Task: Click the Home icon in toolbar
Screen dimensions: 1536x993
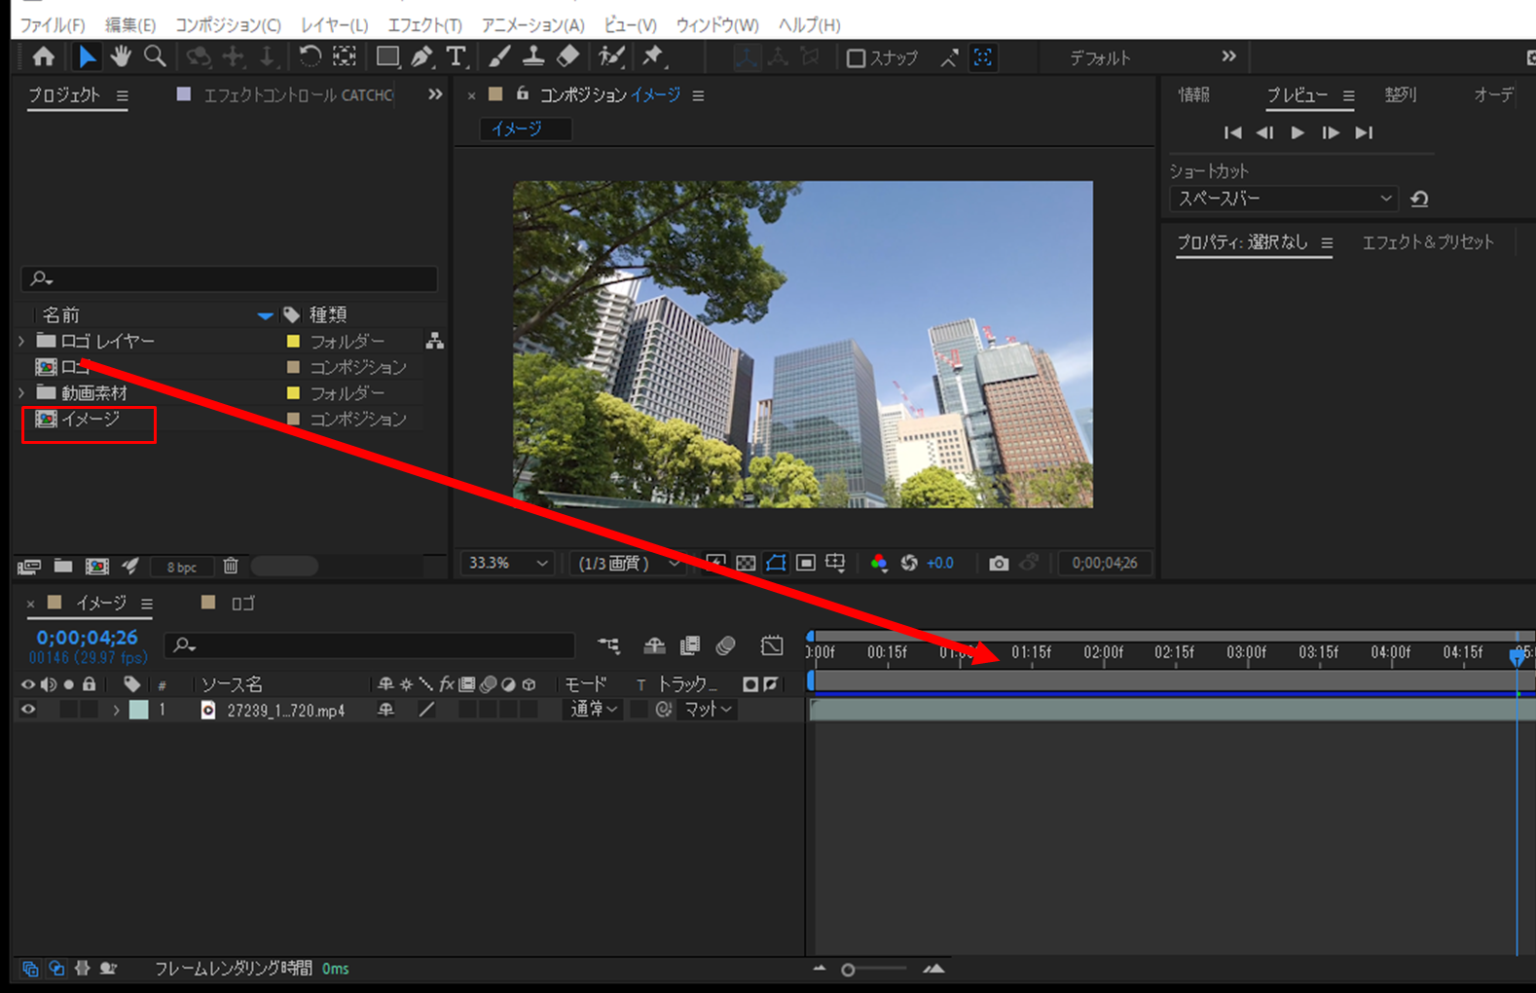Action: point(43,57)
